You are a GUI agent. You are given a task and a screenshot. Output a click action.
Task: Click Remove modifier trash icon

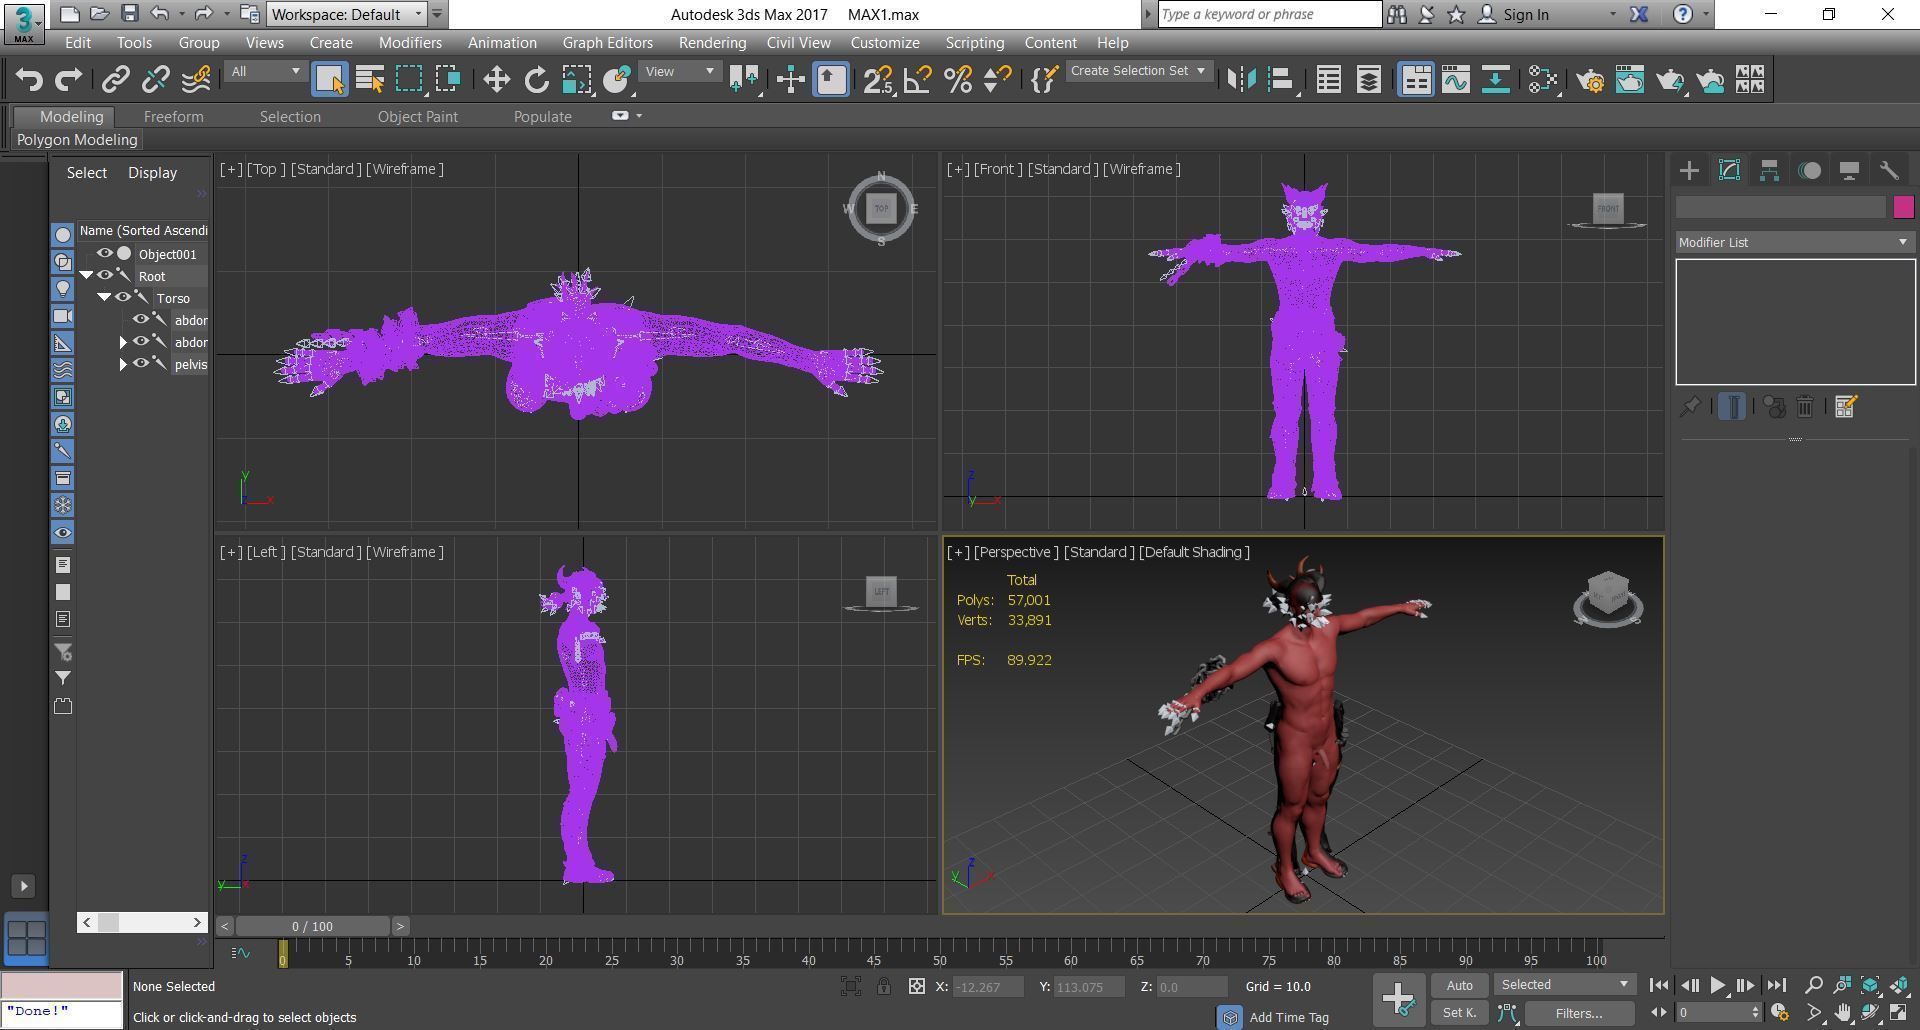point(1805,407)
